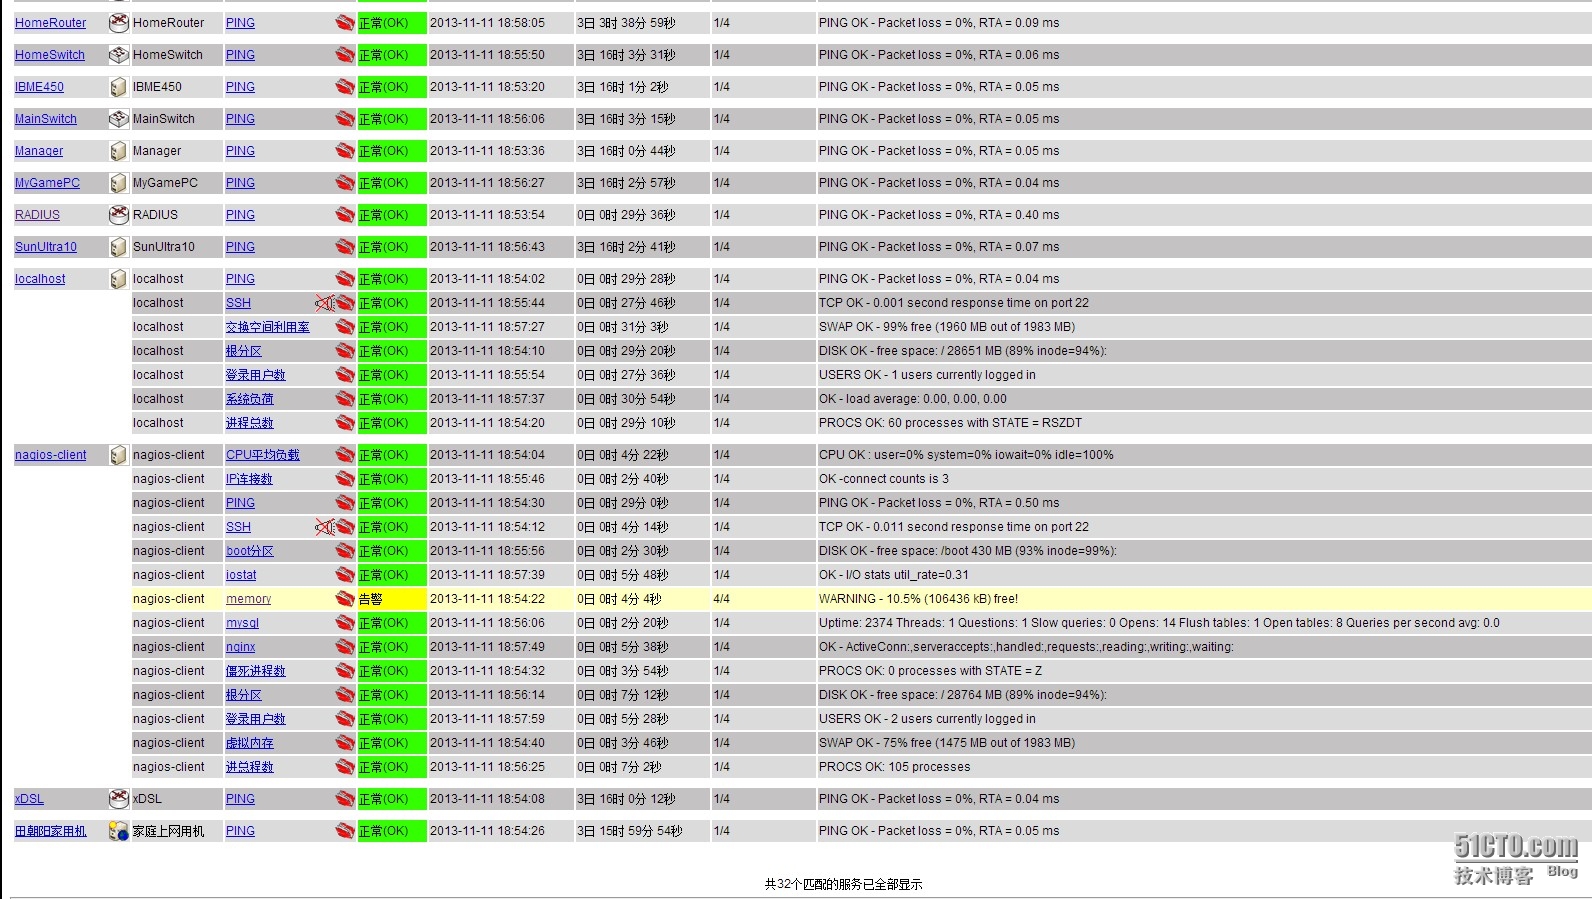Open localhost 根分区 service link
The width and height of the screenshot is (1592, 899).
[244, 351]
